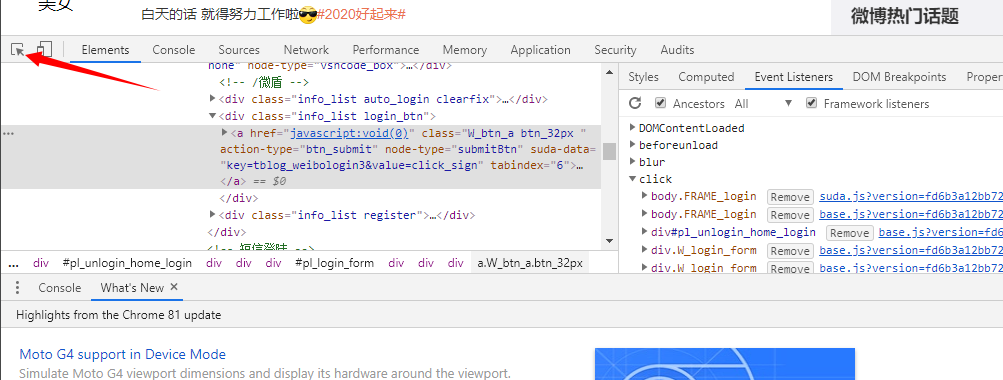
Task: Select the Event Listeners pane tab
Action: [x=794, y=77]
